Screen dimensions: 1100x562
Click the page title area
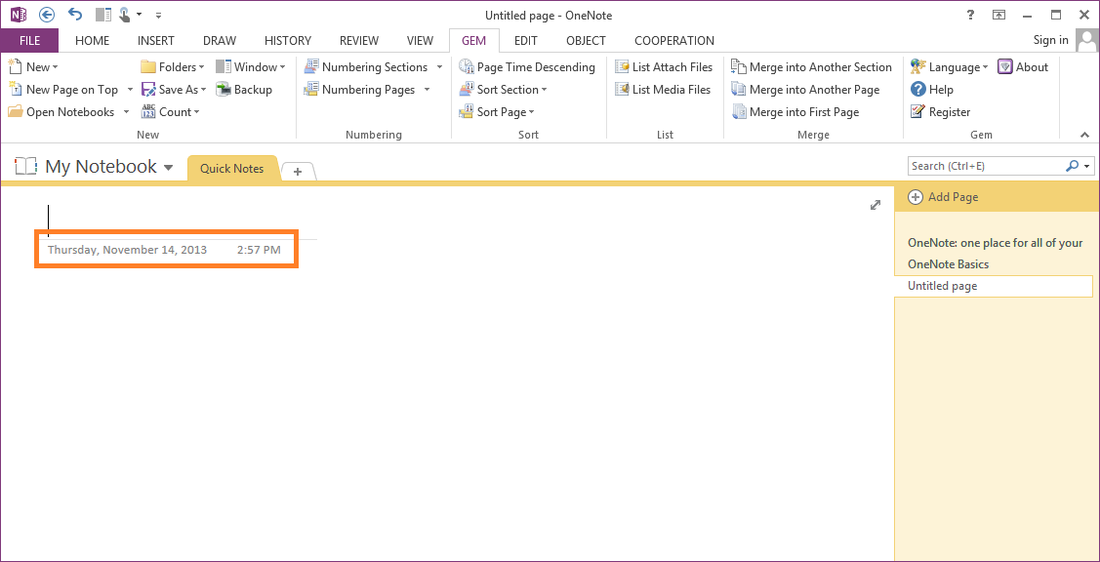(181, 220)
